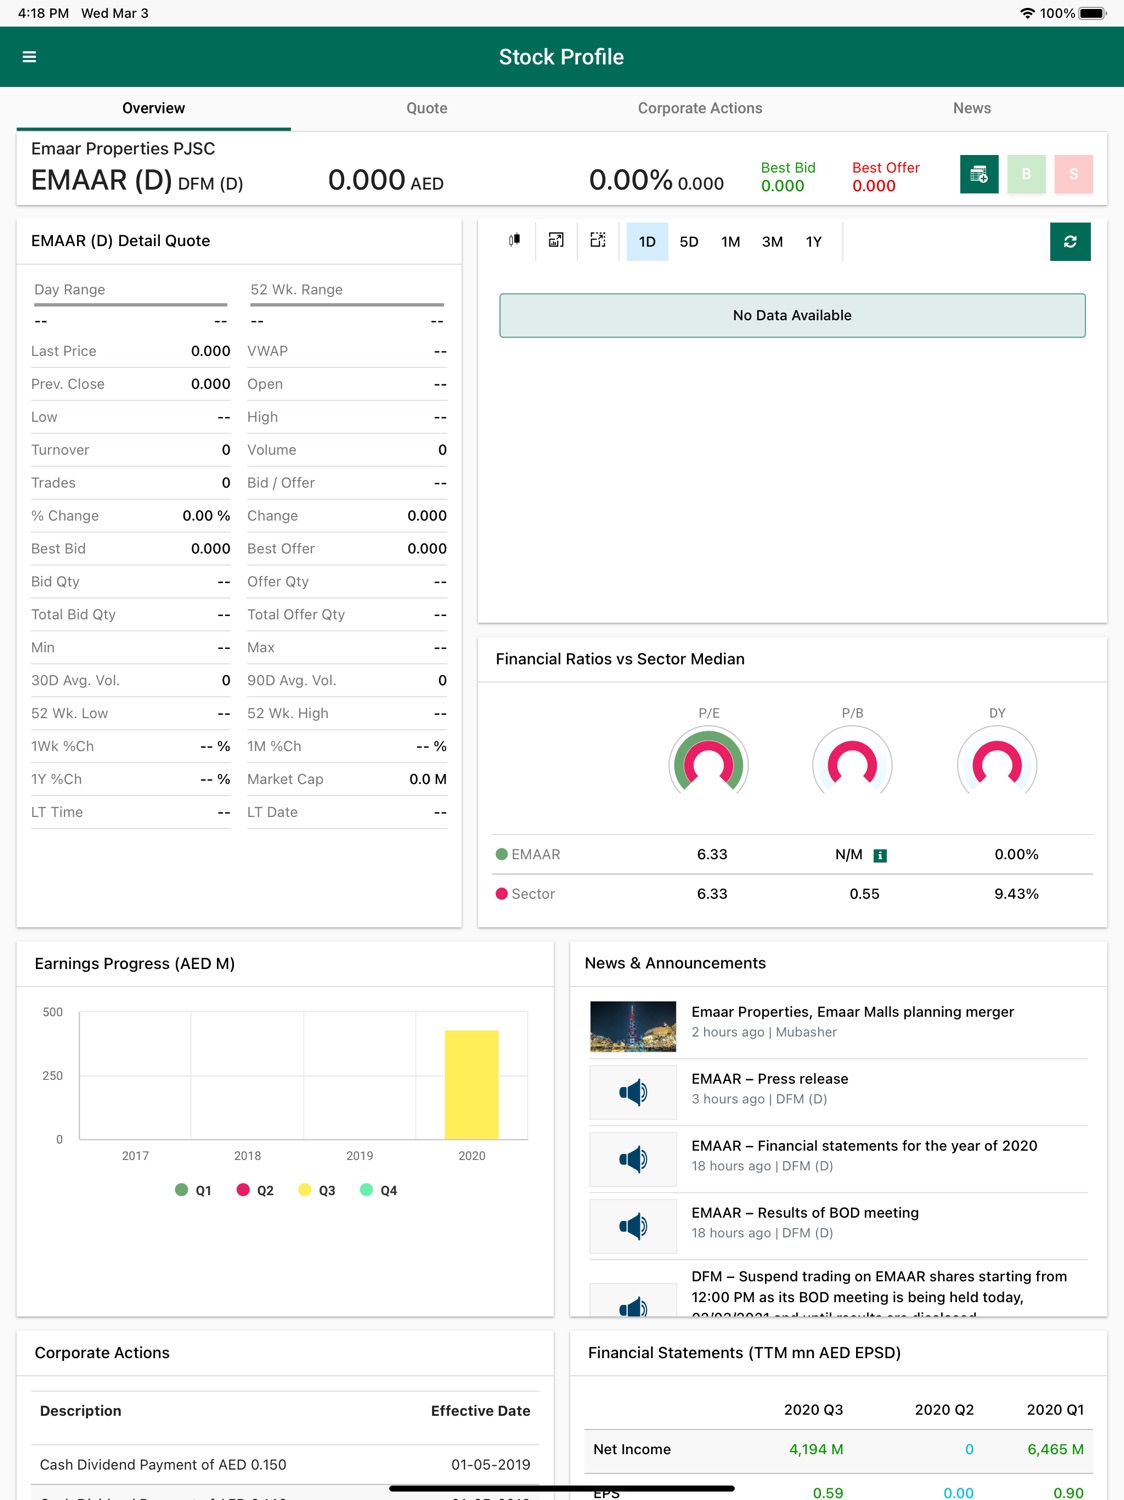Open the Emaar Malls merger news thumbnail
The width and height of the screenshot is (1124, 1500).
[x=633, y=1026]
